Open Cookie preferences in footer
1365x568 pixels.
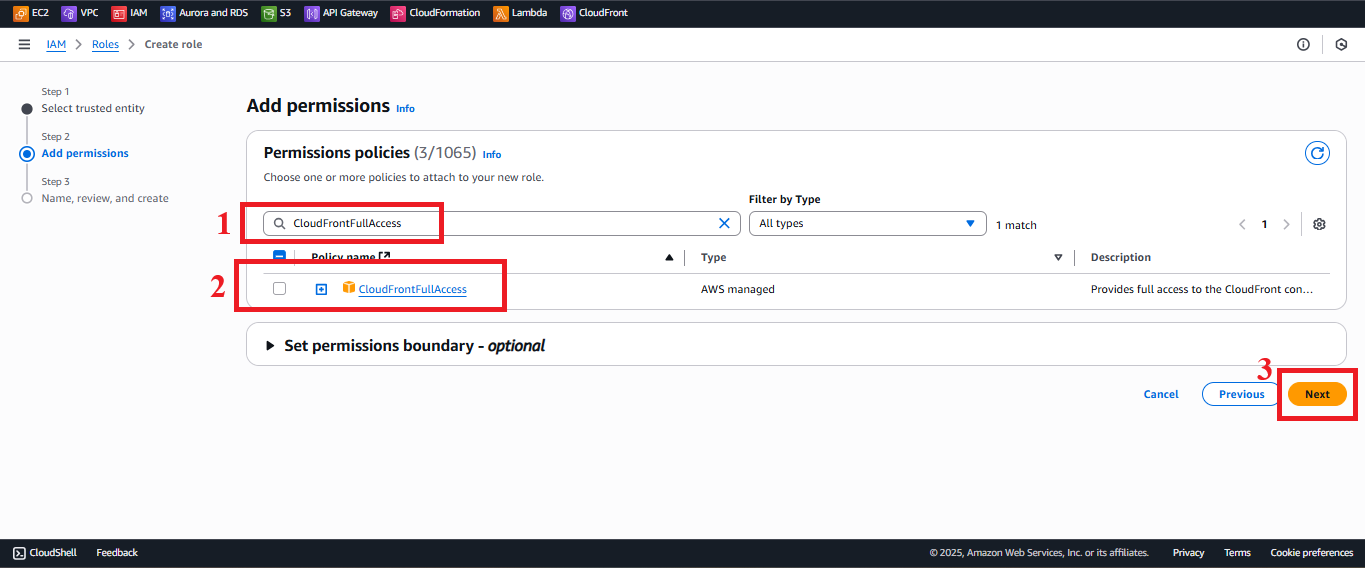1311,552
